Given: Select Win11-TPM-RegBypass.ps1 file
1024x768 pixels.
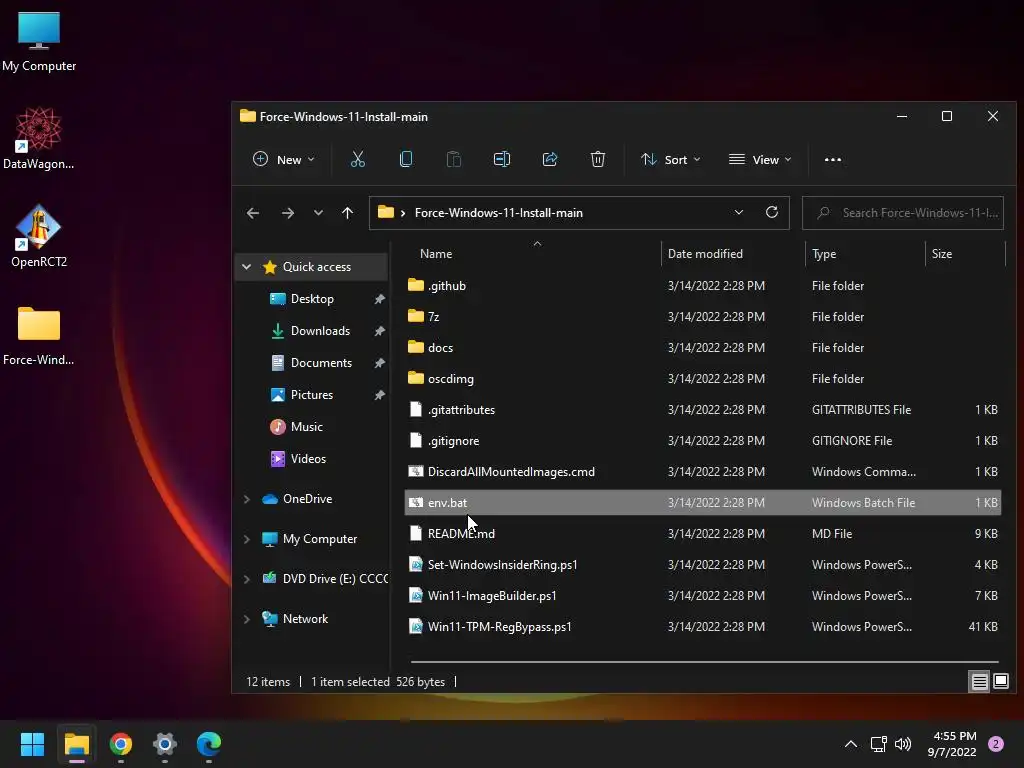Looking at the screenshot, I should (703, 626).
